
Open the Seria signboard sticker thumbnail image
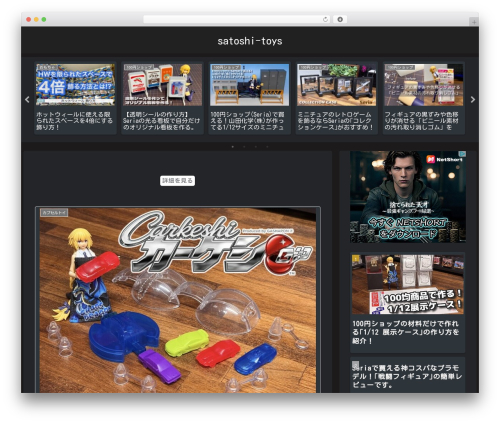162,85
